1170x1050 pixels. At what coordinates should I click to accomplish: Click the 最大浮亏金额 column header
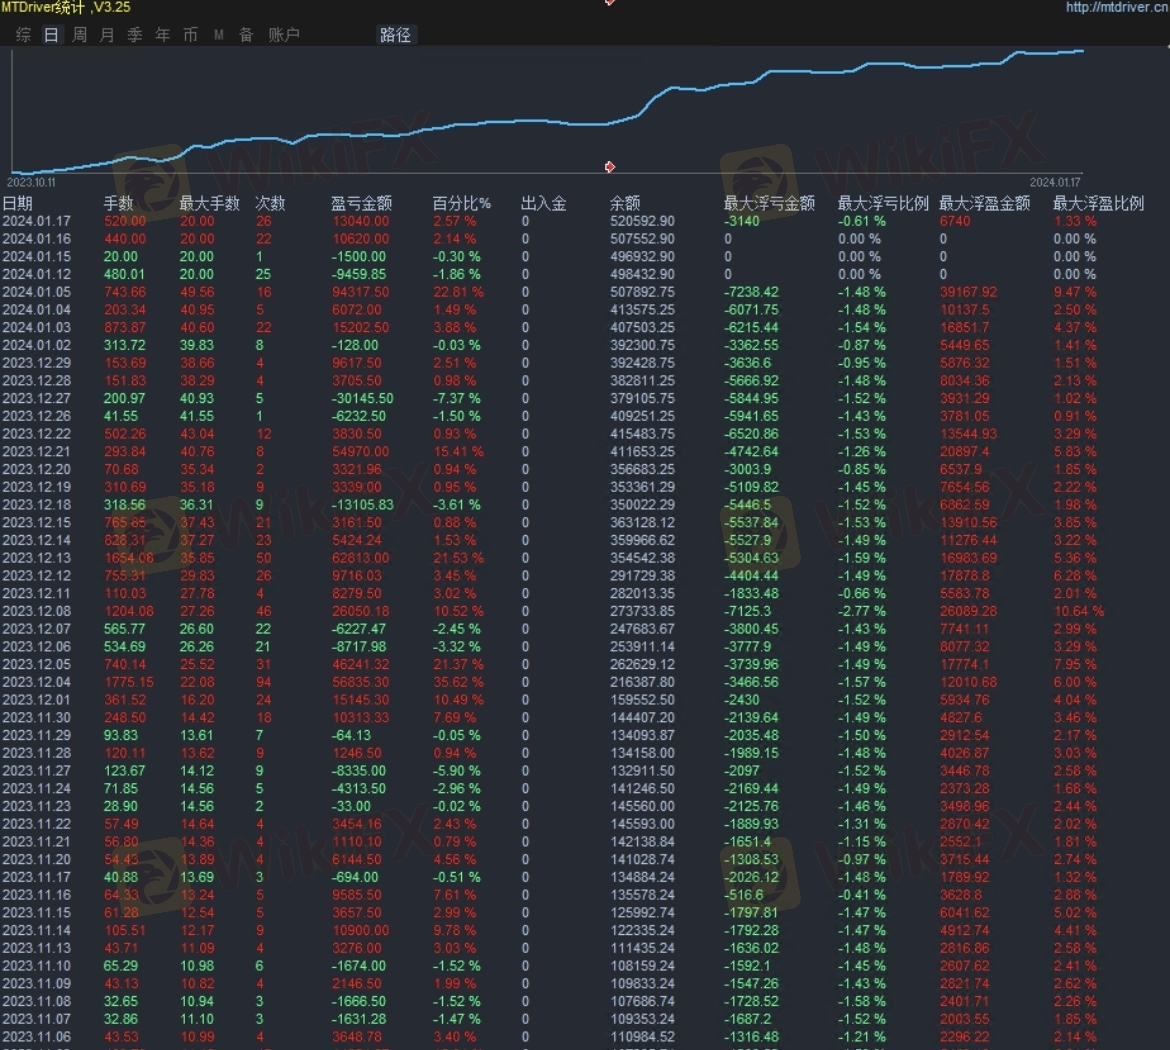pos(769,203)
